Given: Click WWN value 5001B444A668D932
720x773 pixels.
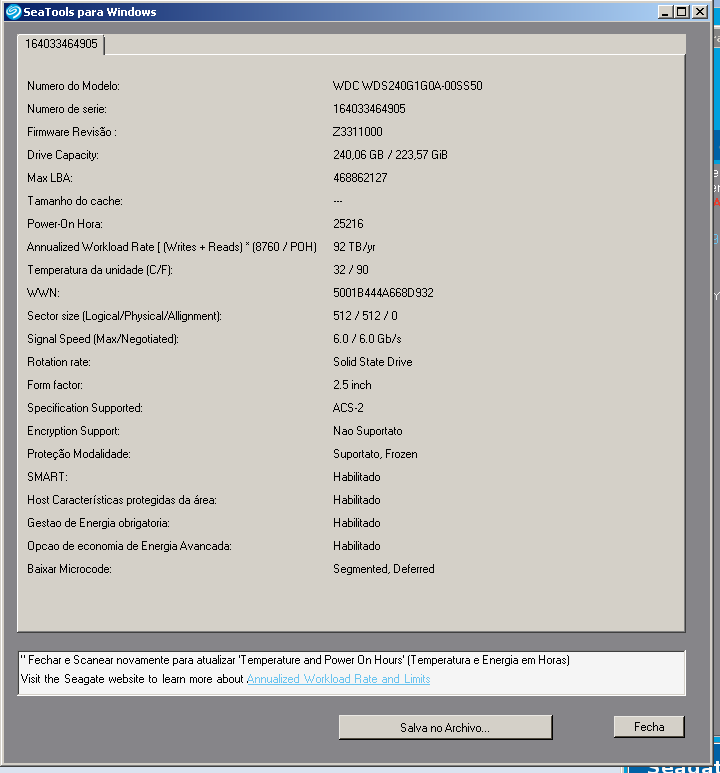Looking at the screenshot, I should click(383, 293).
